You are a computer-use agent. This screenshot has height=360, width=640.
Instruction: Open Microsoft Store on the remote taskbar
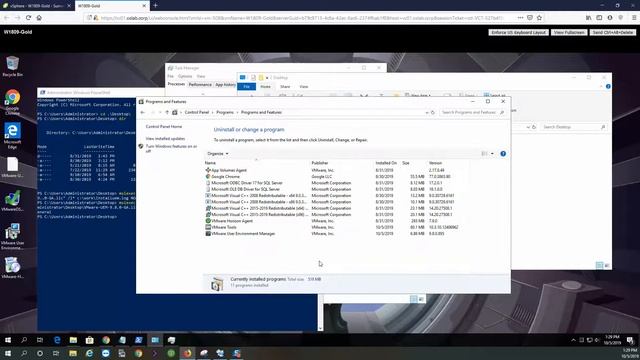tap(89, 340)
